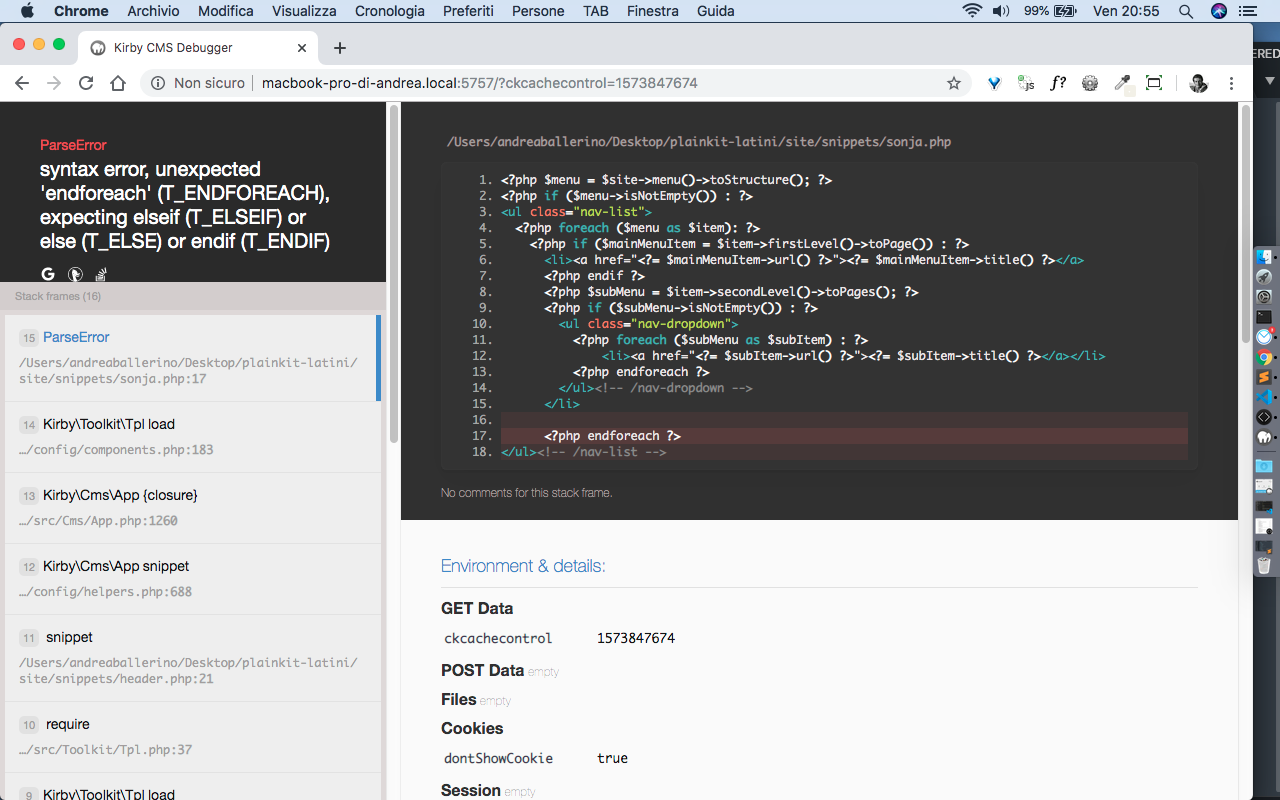Search the error on Stack Overflow
The width and height of the screenshot is (1280, 800).
tap(101, 274)
